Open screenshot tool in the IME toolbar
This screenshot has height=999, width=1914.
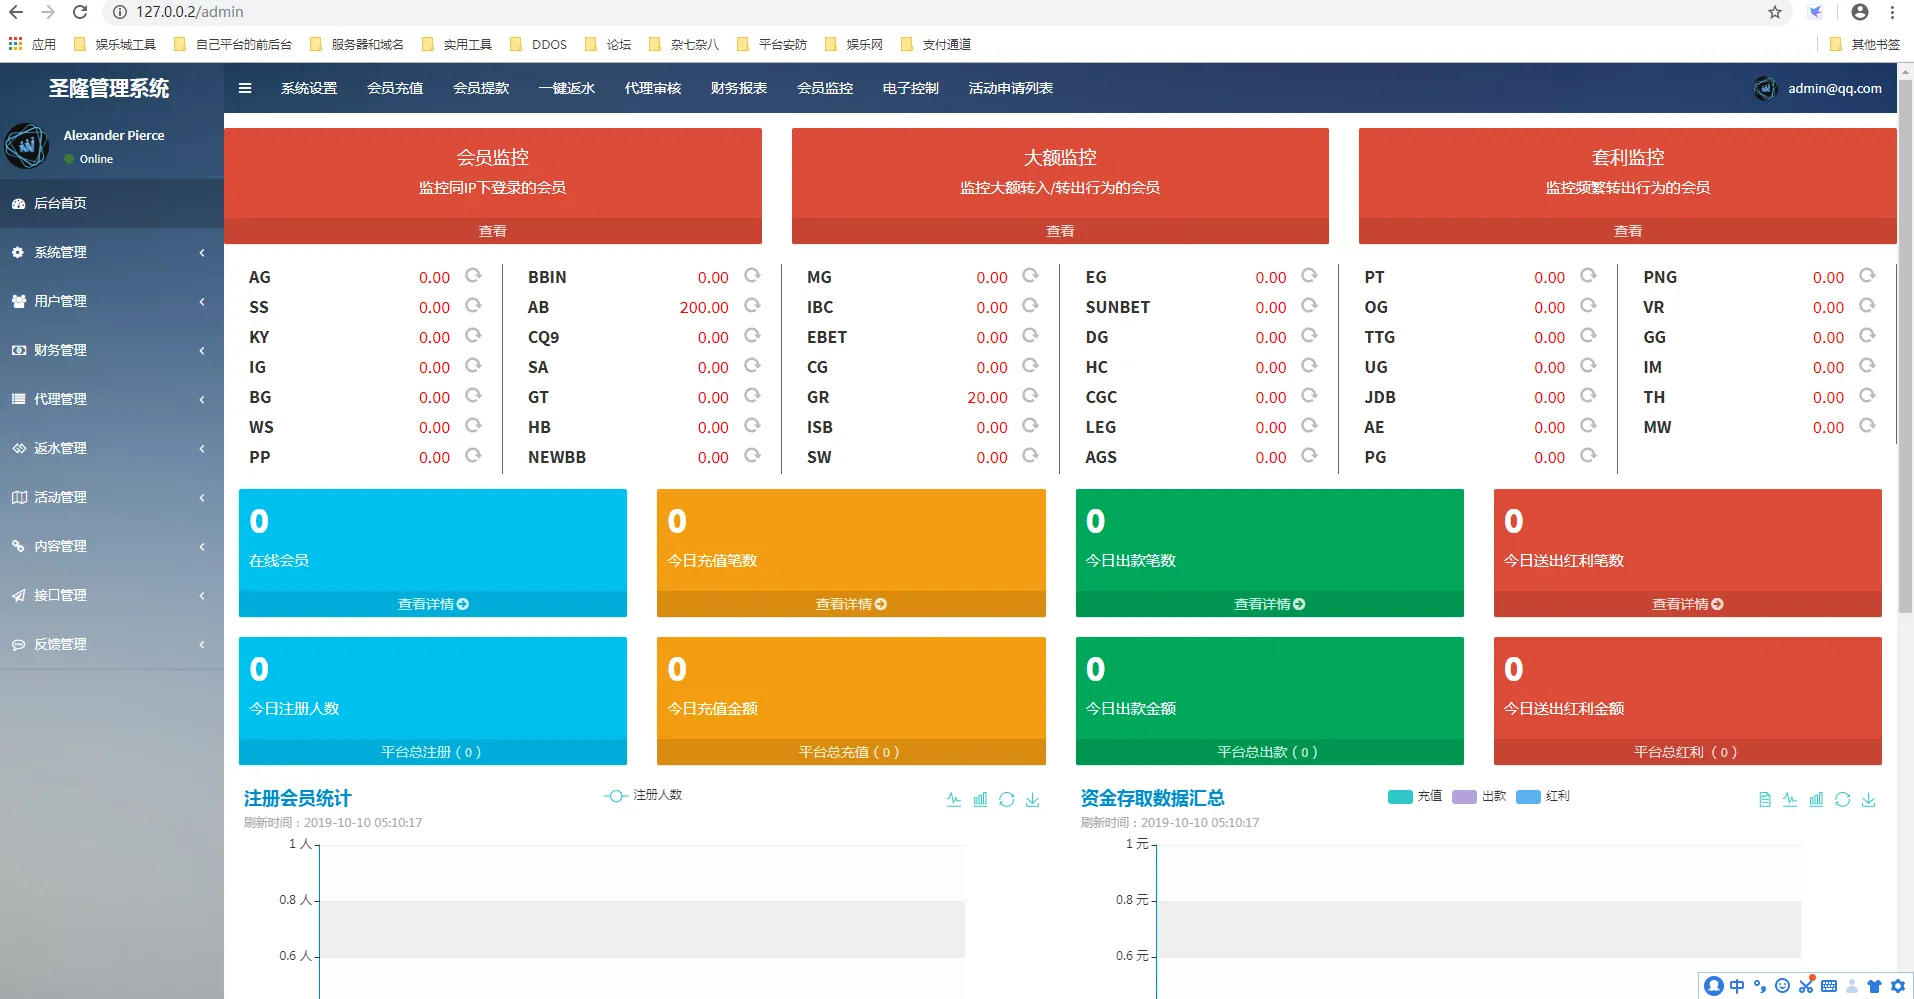1806,986
